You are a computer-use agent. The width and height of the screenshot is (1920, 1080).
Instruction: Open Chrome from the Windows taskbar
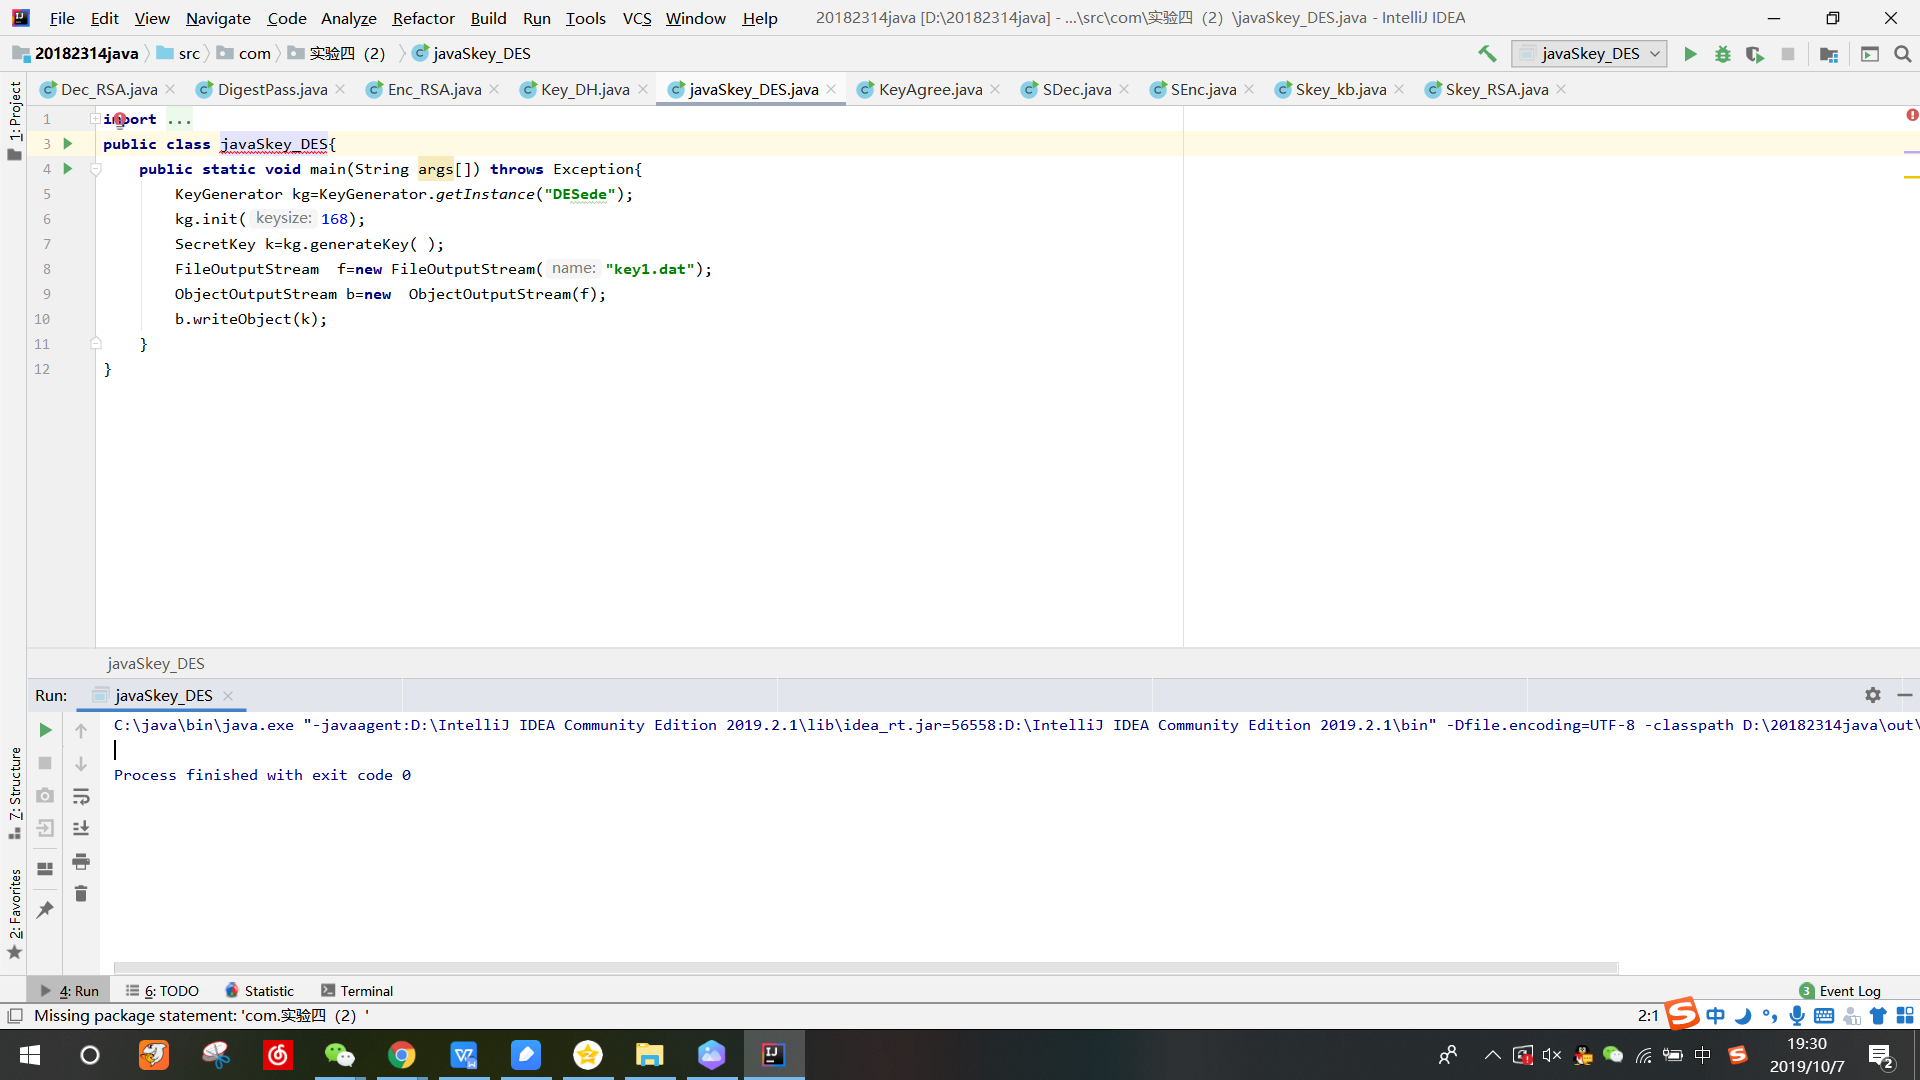point(402,1055)
